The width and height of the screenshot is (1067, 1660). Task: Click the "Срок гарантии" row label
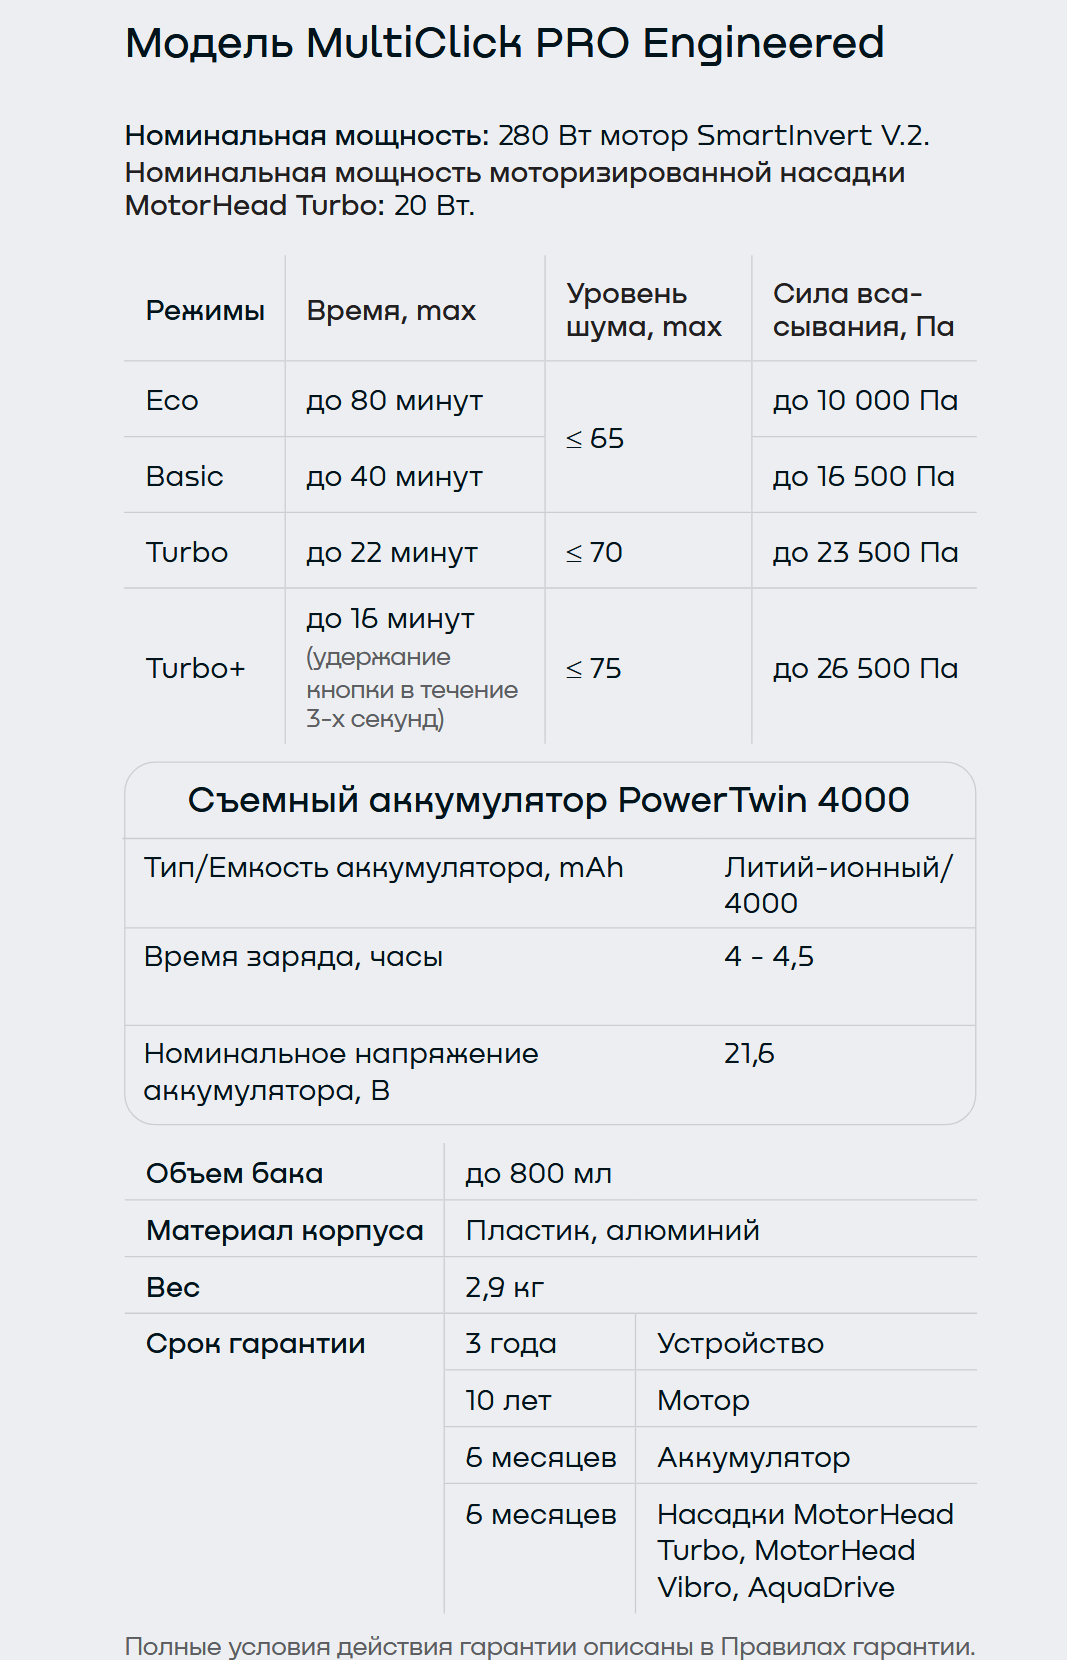(x=255, y=1344)
